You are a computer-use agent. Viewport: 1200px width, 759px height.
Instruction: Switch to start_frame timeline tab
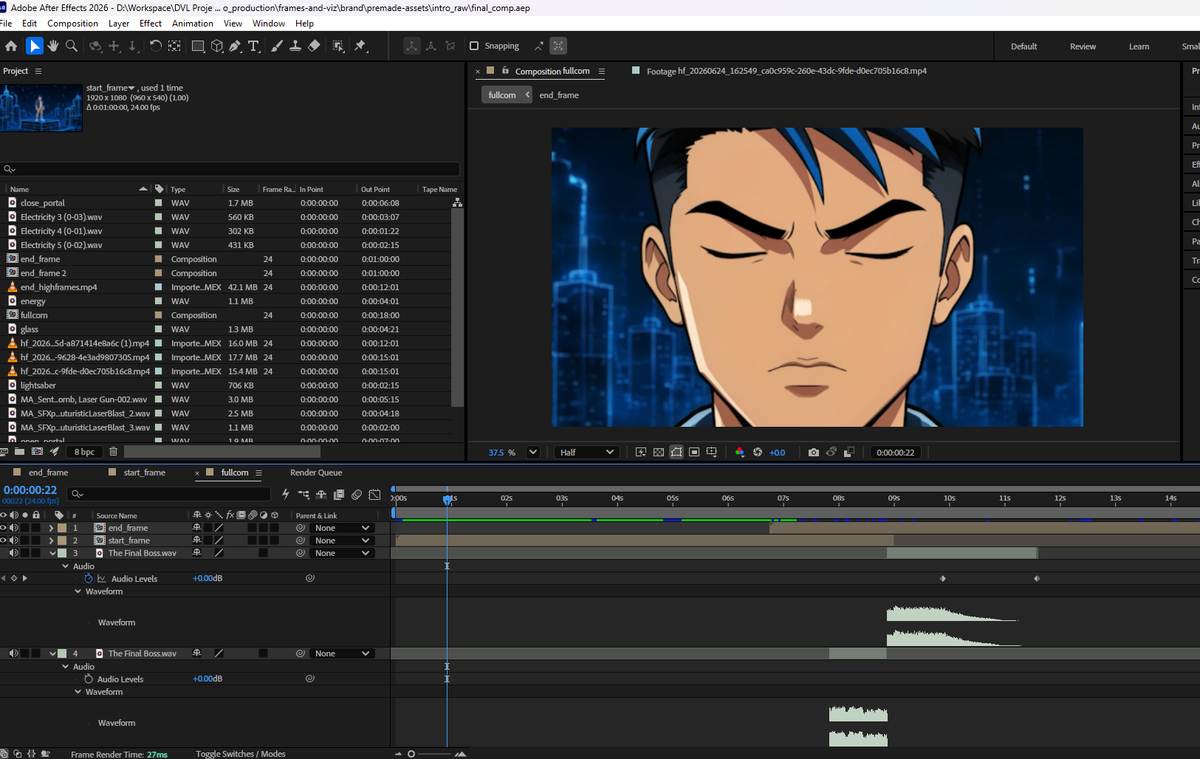[143, 472]
